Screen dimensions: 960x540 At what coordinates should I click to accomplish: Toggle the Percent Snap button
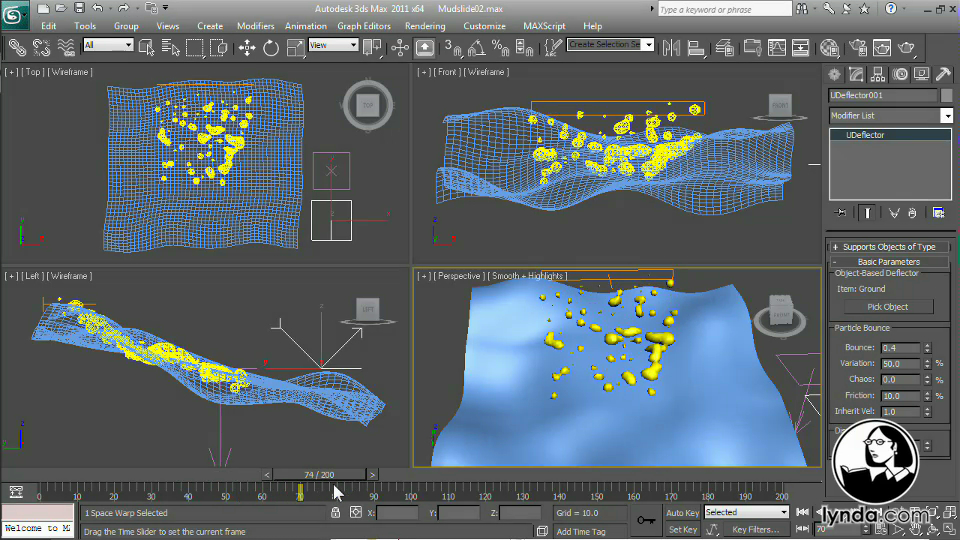coord(501,47)
